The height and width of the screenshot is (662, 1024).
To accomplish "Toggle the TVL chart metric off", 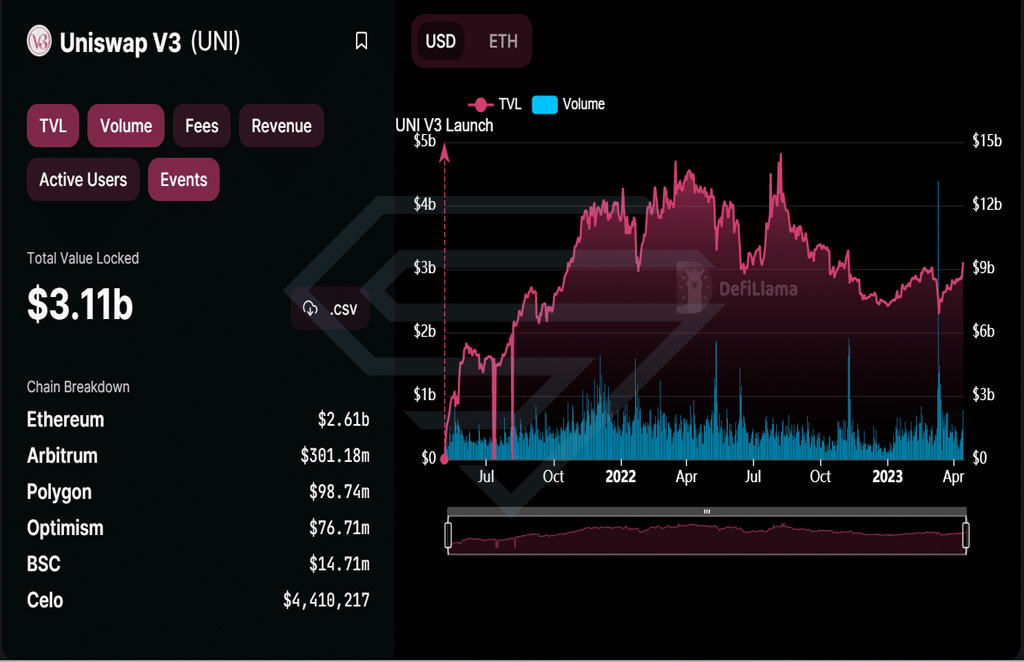I will (53, 125).
